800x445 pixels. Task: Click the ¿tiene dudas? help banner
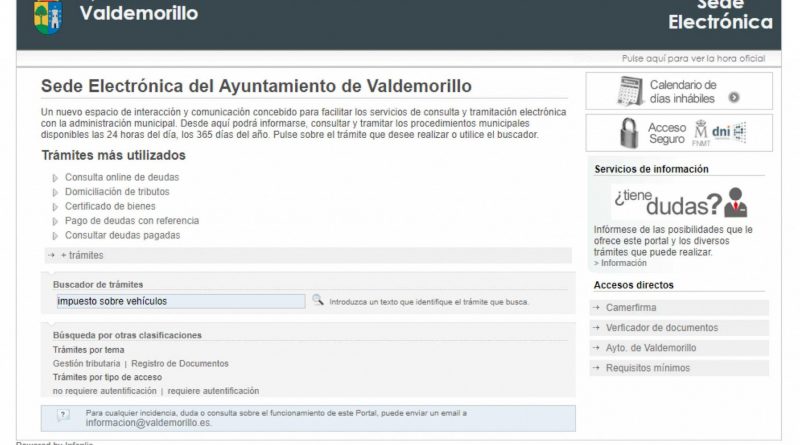(679, 203)
